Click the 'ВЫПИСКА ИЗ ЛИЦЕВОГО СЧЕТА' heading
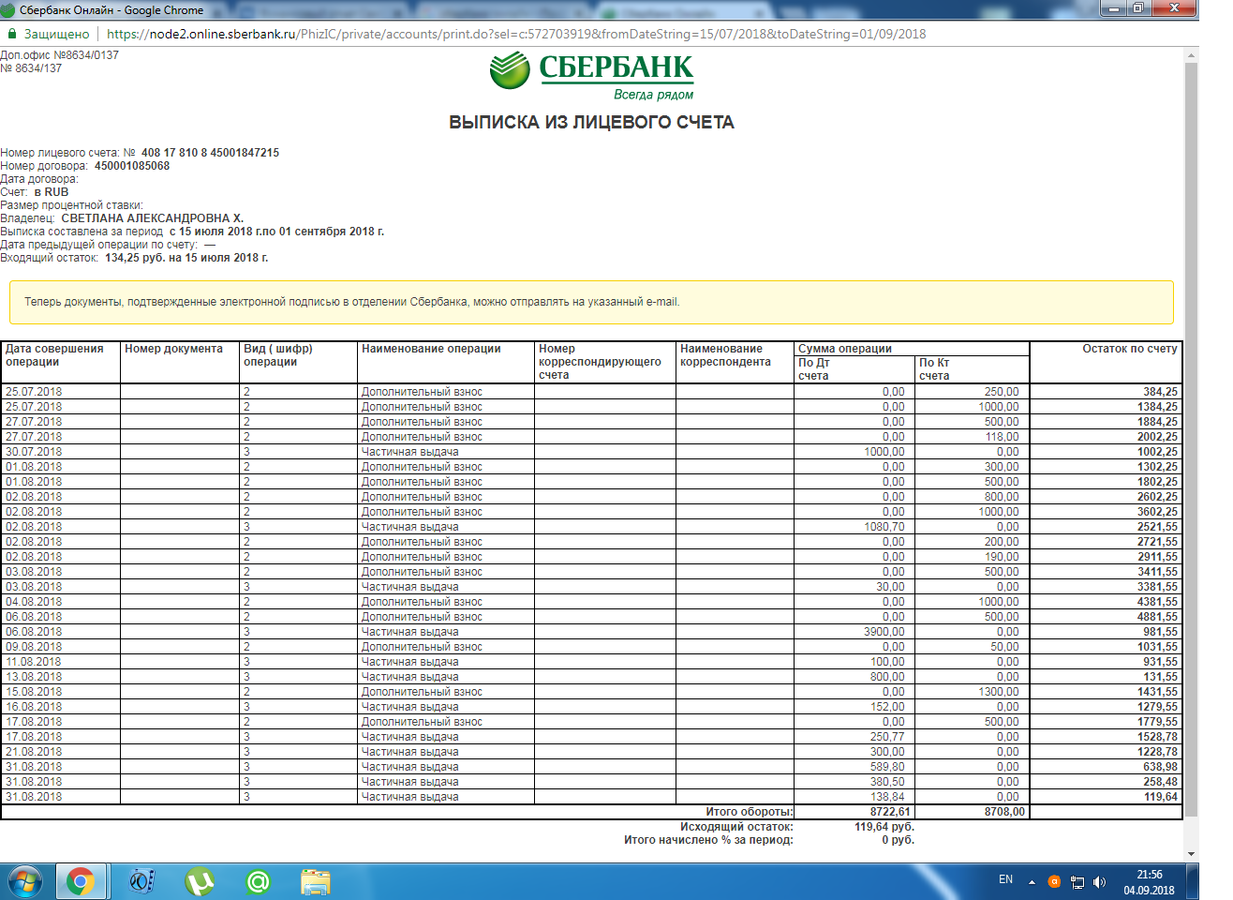Viewport: 1233px width, 900px height. pos(592,123)
